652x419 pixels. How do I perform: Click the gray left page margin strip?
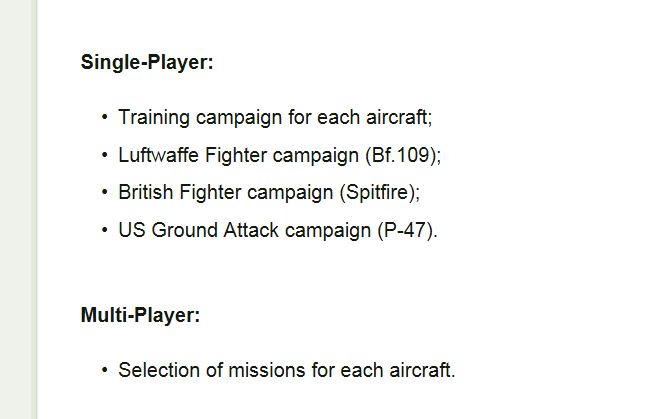18,210
